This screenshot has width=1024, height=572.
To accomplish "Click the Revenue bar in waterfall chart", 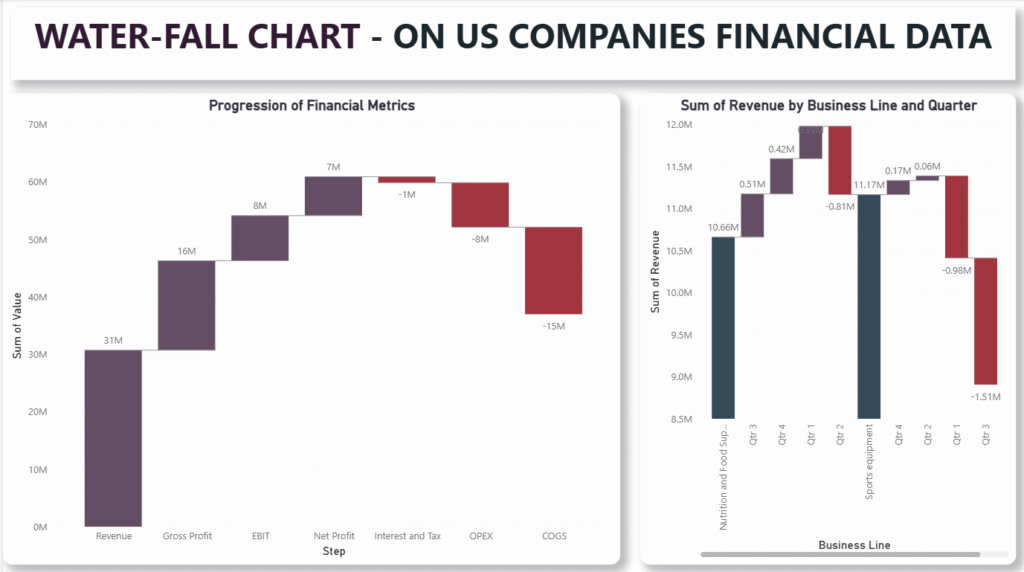I will (113, 438).
